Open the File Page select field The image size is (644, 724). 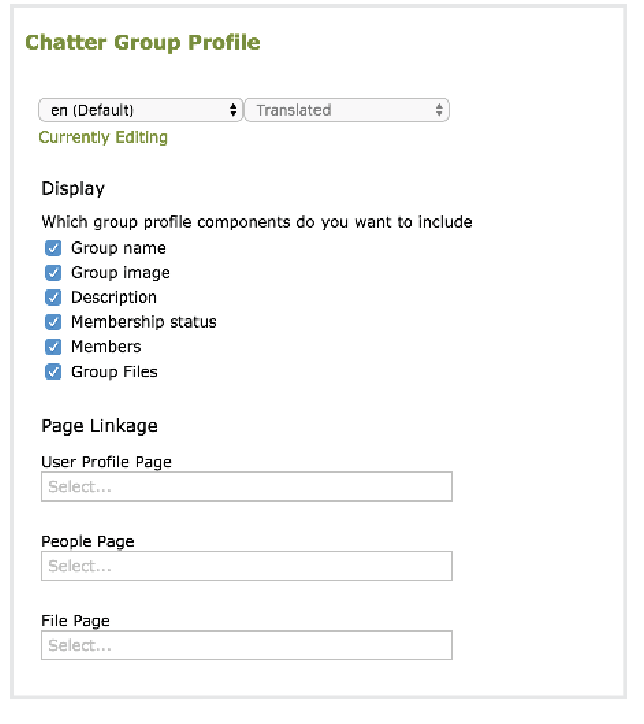pyautogui.click(x=246, y=645)
